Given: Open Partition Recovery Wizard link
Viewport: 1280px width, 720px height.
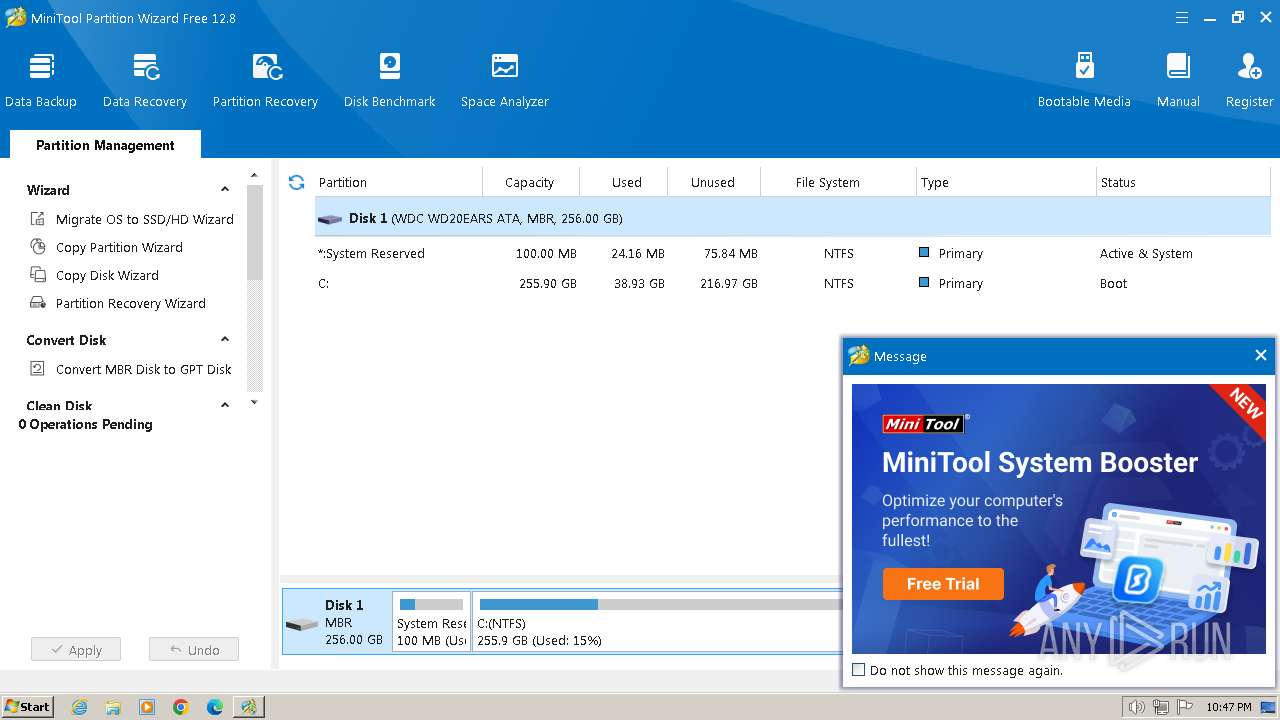Looking at the screenshot, I should coord(131,303).
